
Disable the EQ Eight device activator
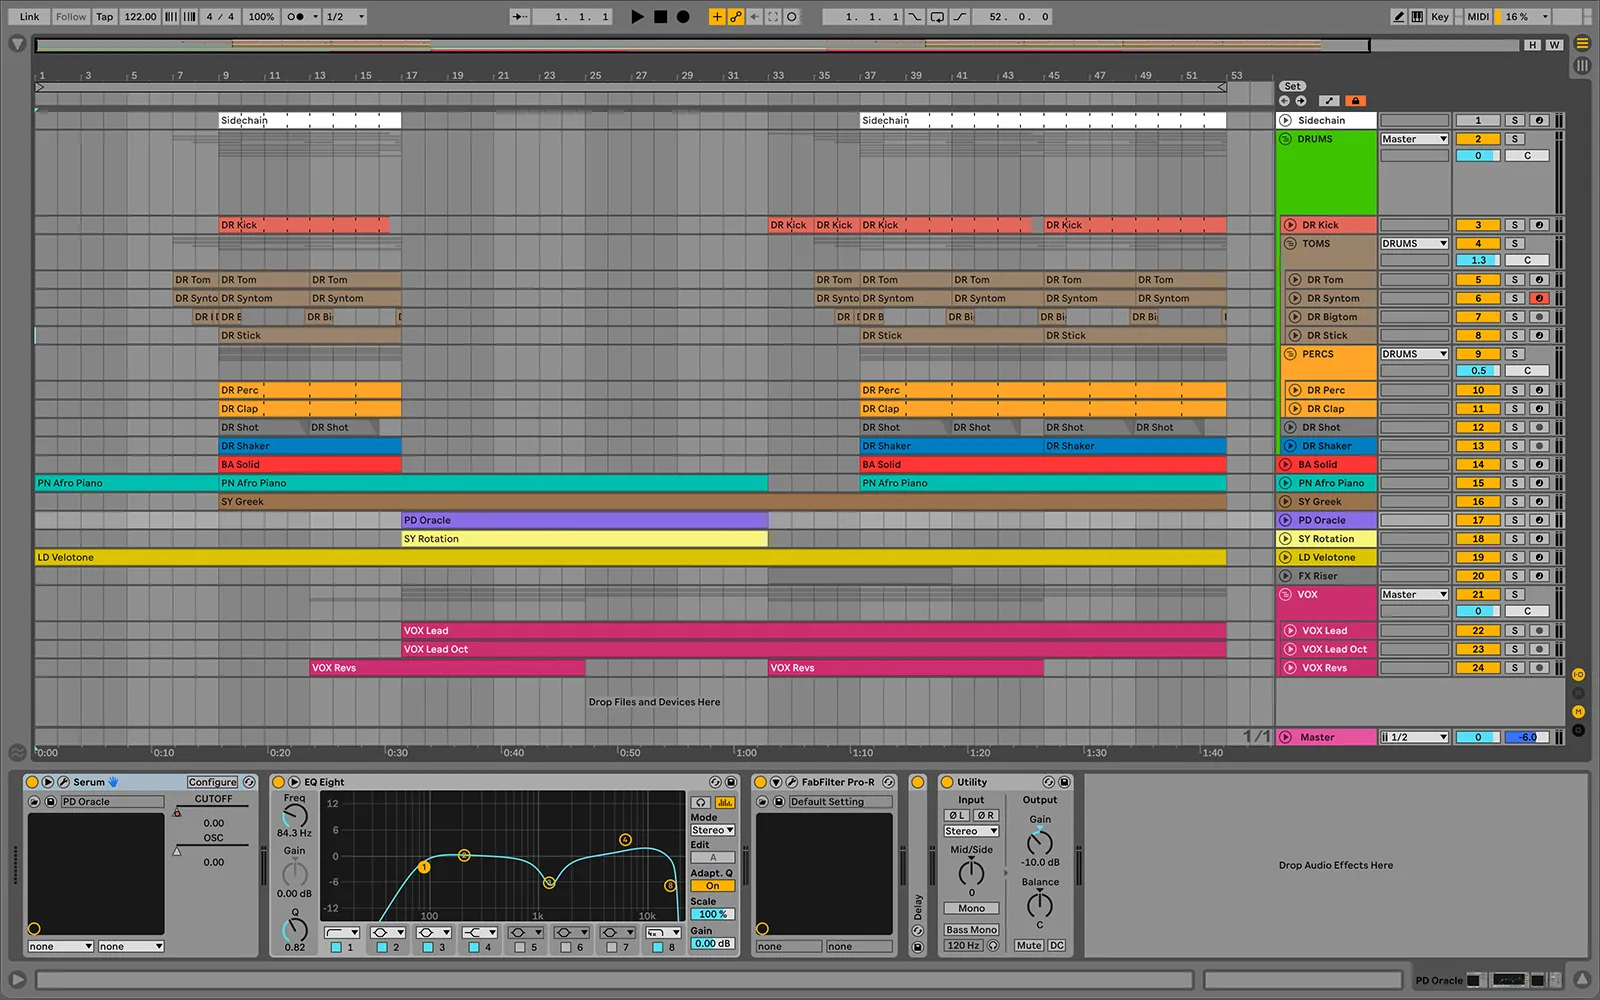(x=279, y=782)
